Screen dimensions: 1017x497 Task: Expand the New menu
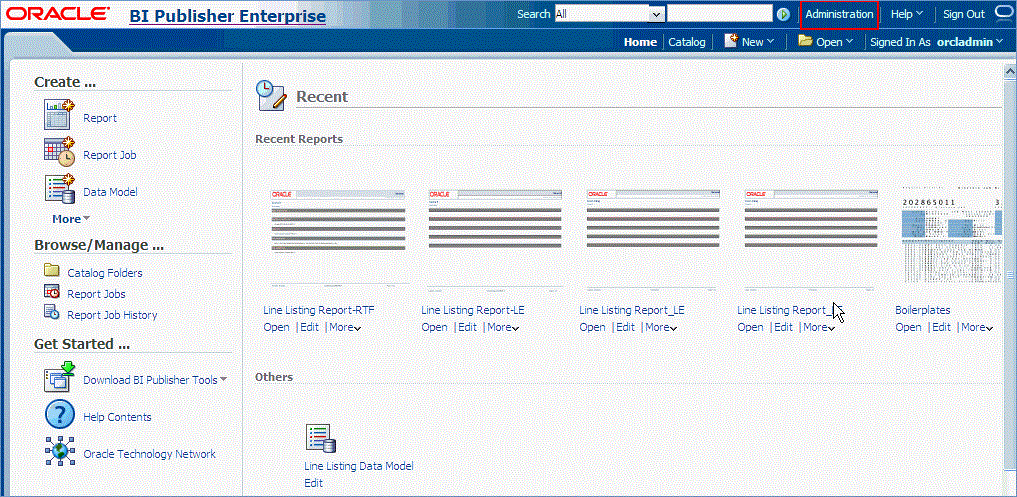758,42
